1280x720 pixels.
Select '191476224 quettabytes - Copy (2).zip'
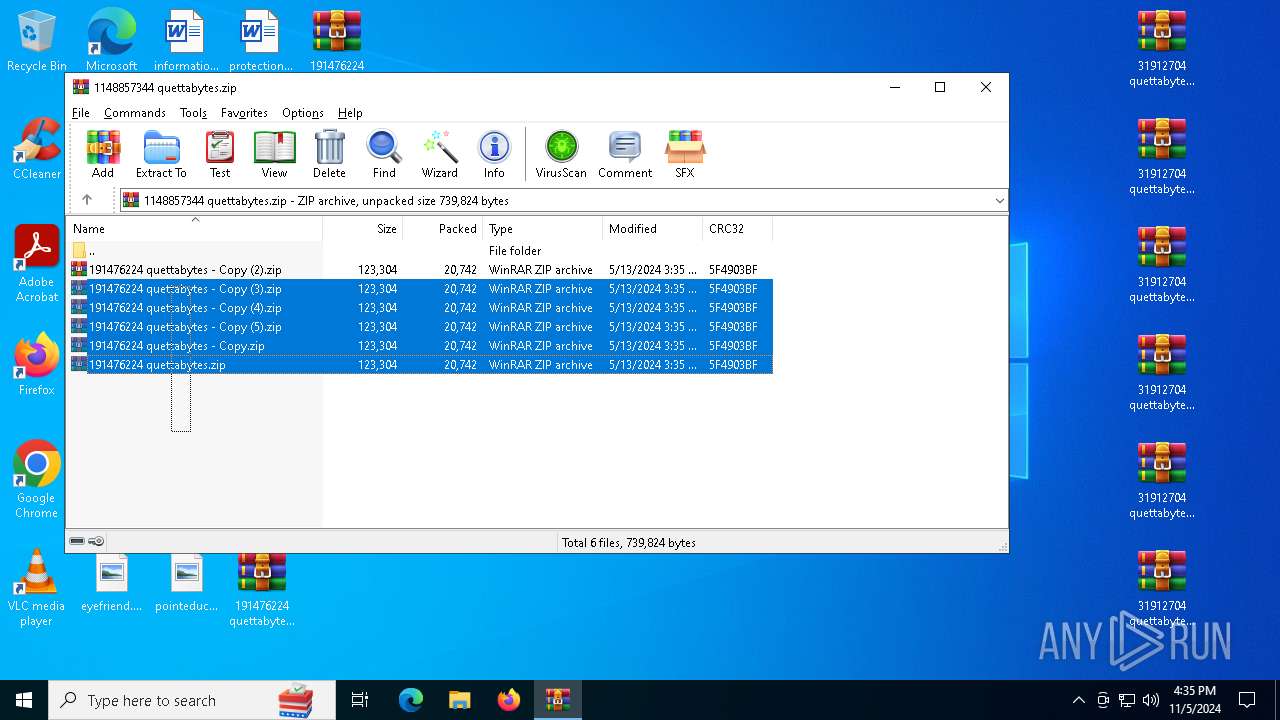(x=421, y=270)
